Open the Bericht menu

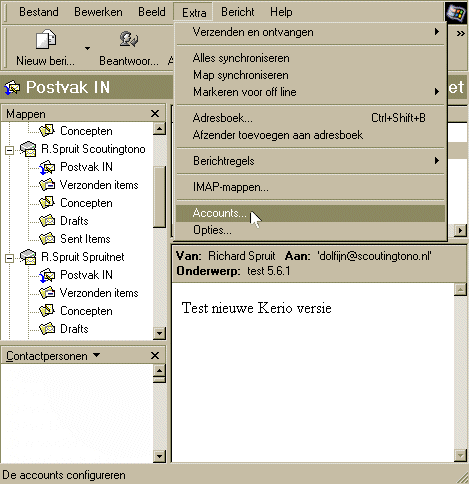tap(238, 12)
